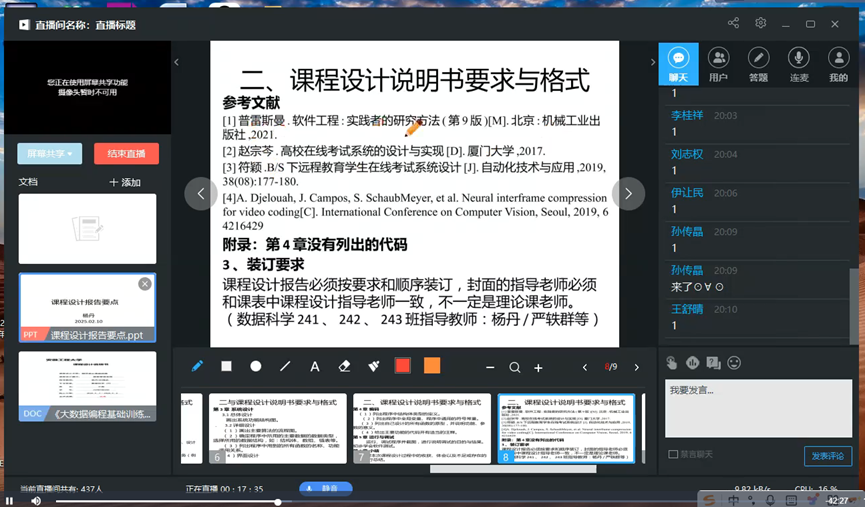Click the 结束直播 button

pos(126,153)
